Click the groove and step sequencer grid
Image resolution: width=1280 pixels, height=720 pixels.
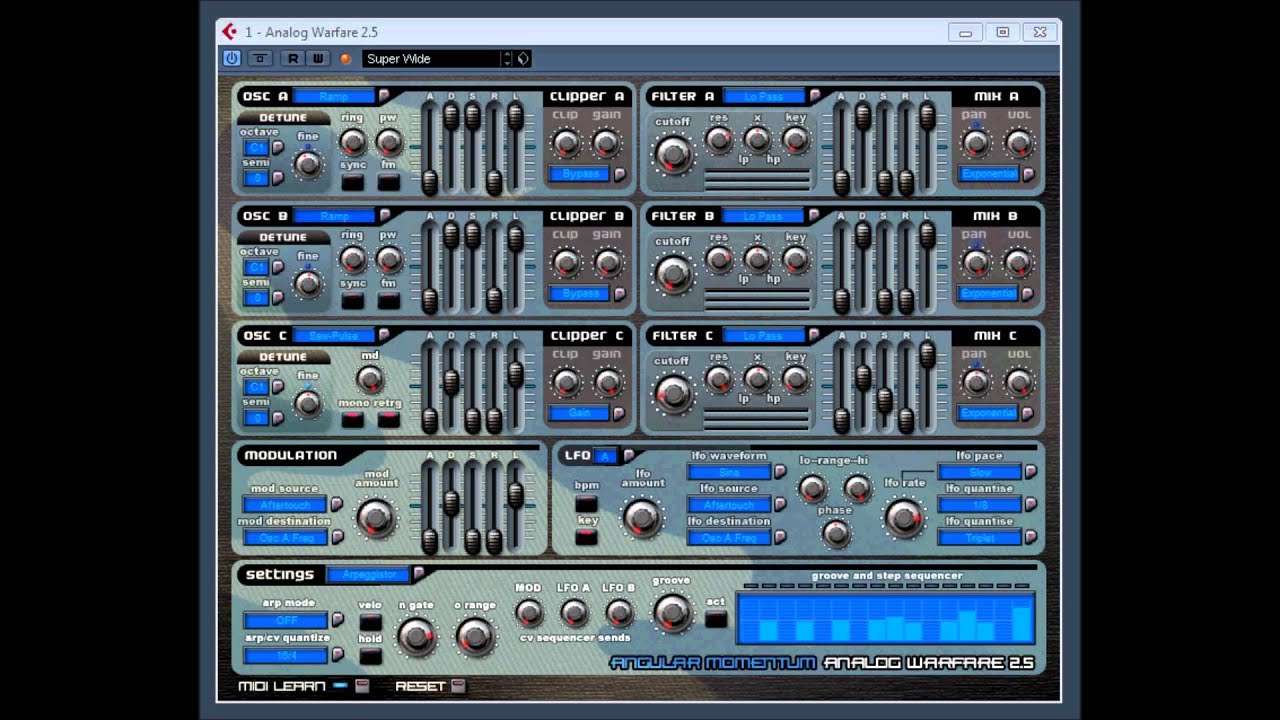[x=886, y=617]
